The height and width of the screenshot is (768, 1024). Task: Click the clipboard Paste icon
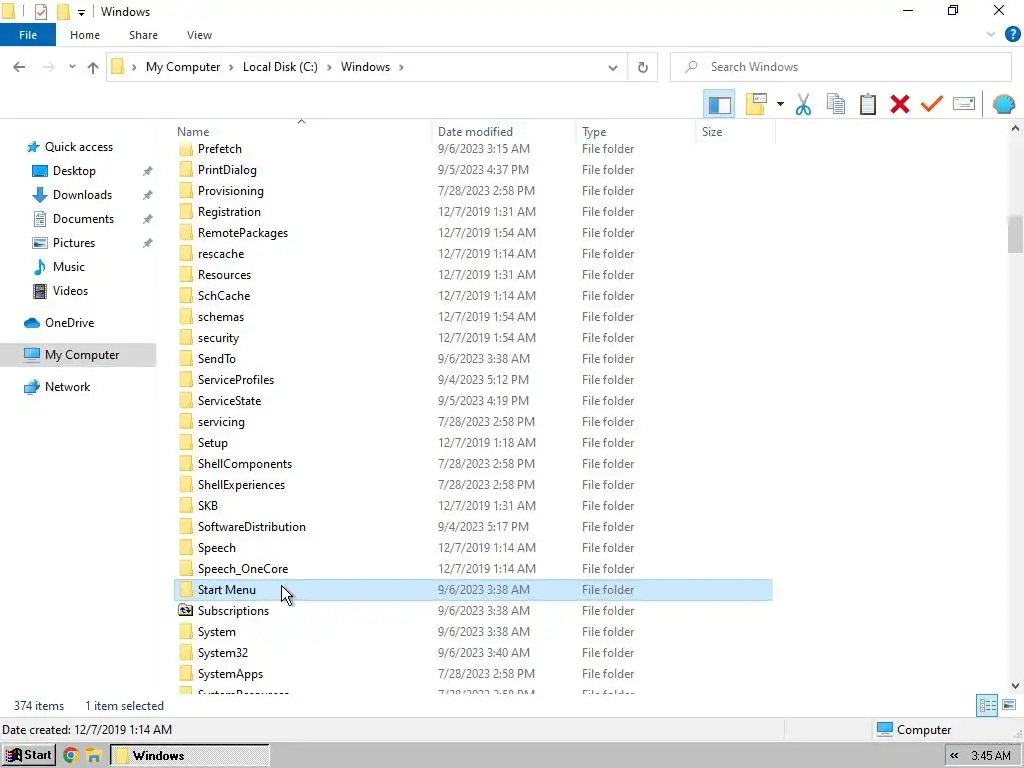coord(867,104)
